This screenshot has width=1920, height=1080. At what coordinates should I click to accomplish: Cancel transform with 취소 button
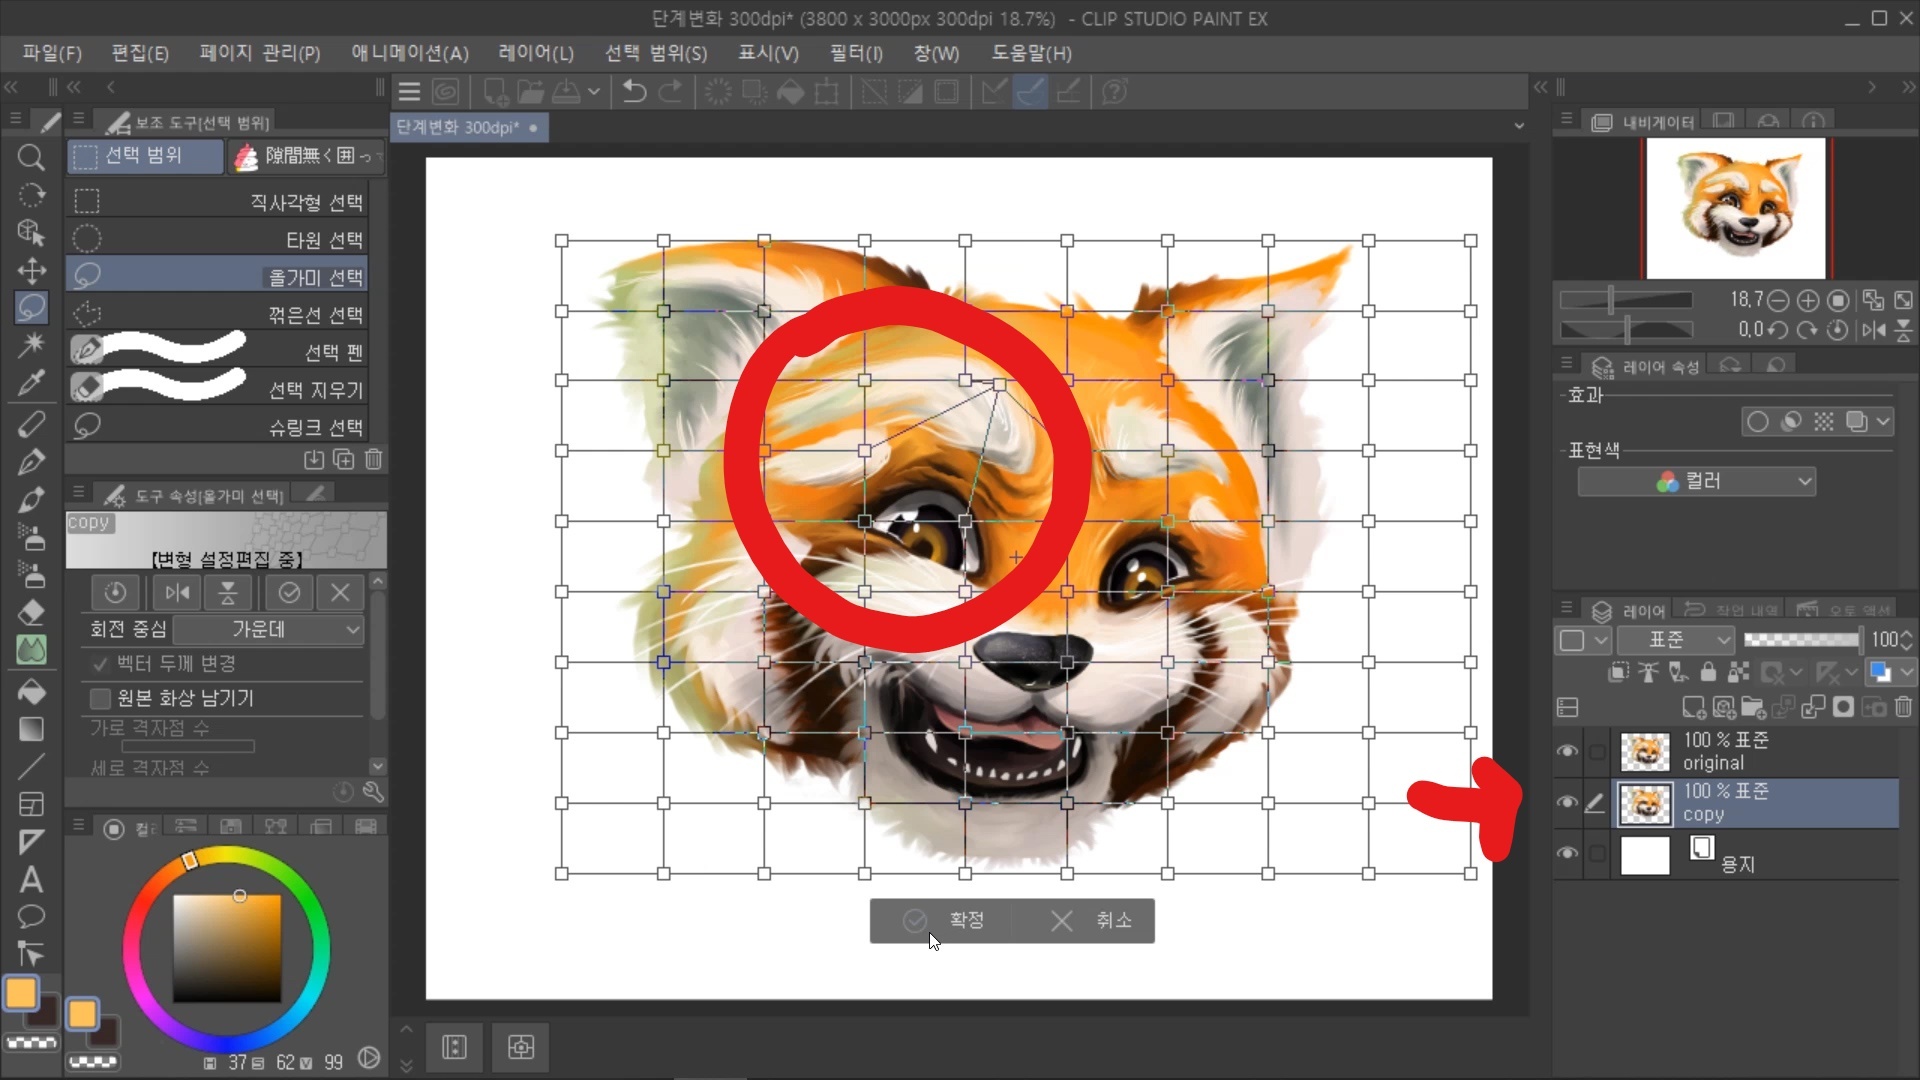click(x=1090, y=920)
